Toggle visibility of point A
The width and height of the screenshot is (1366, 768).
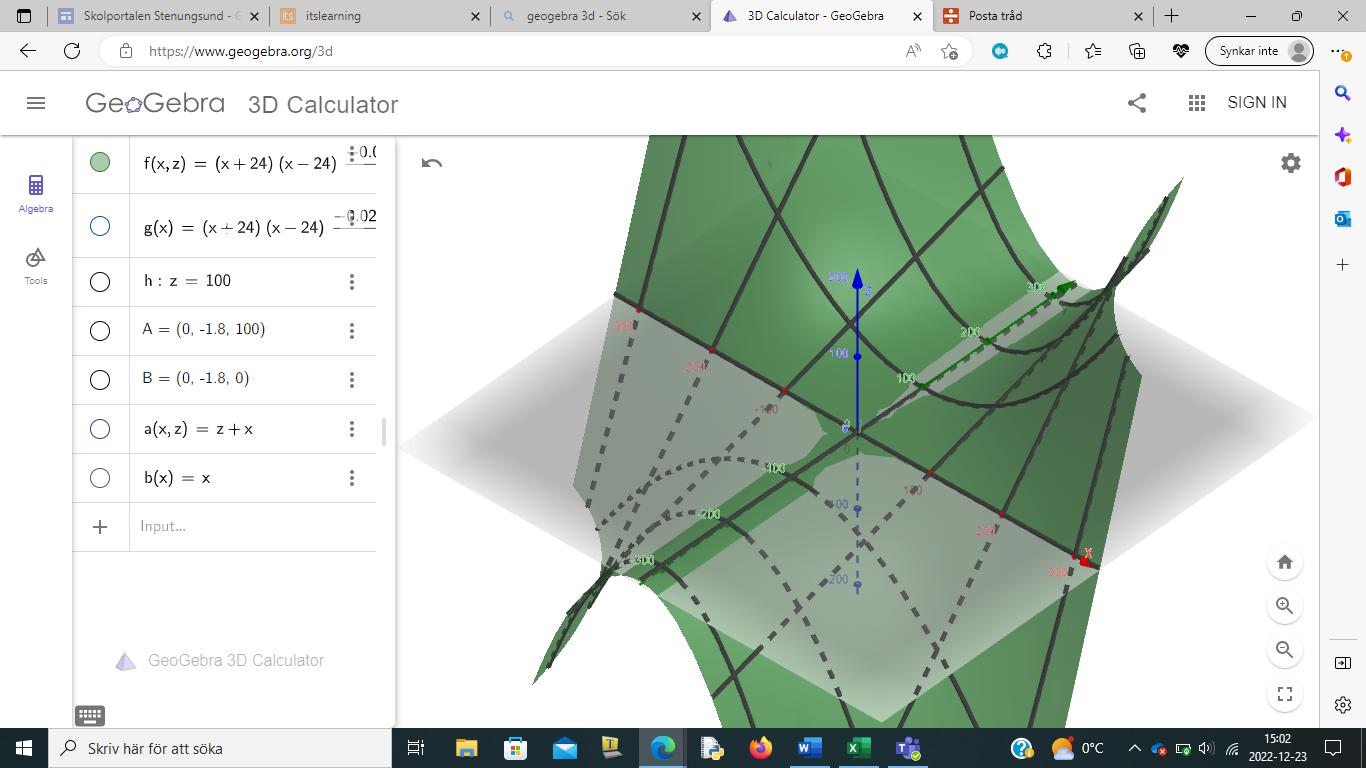coord(100,331)
